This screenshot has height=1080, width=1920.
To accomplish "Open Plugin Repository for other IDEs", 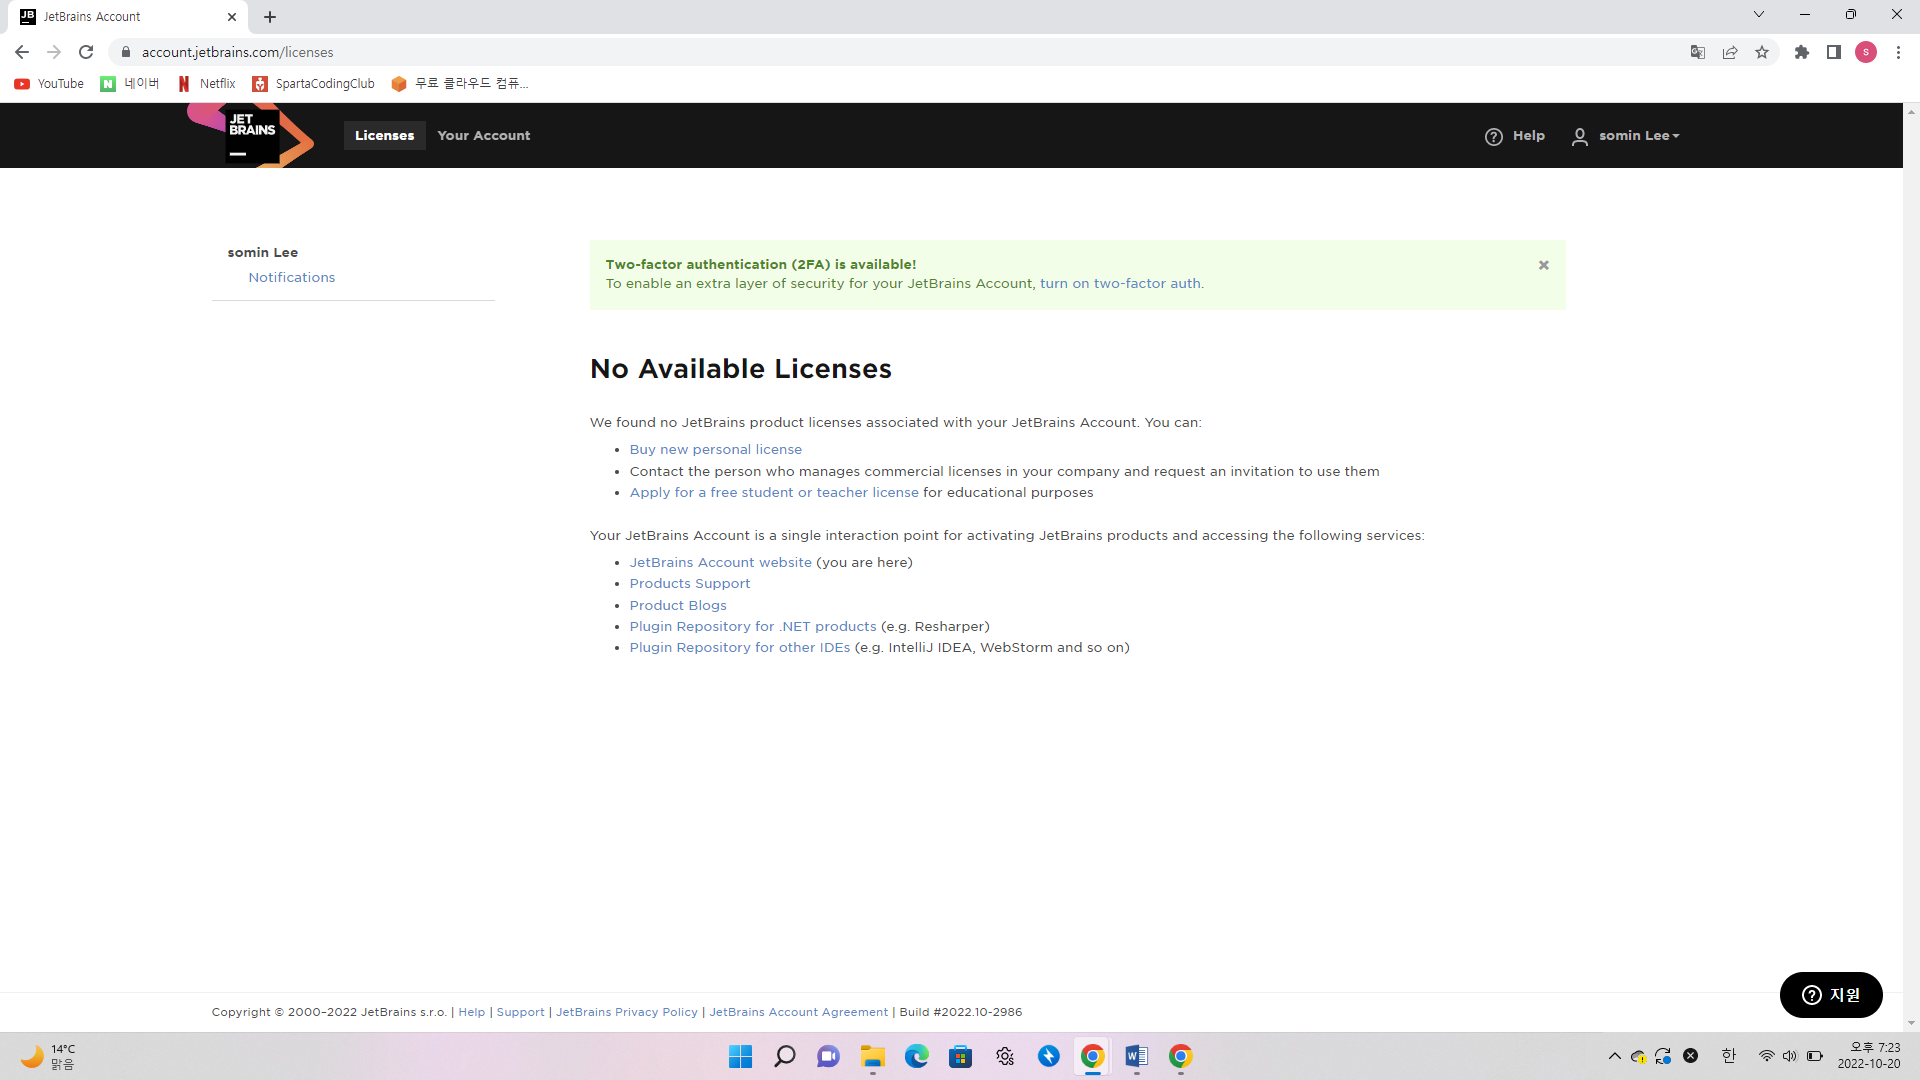I will coord(740,648).
